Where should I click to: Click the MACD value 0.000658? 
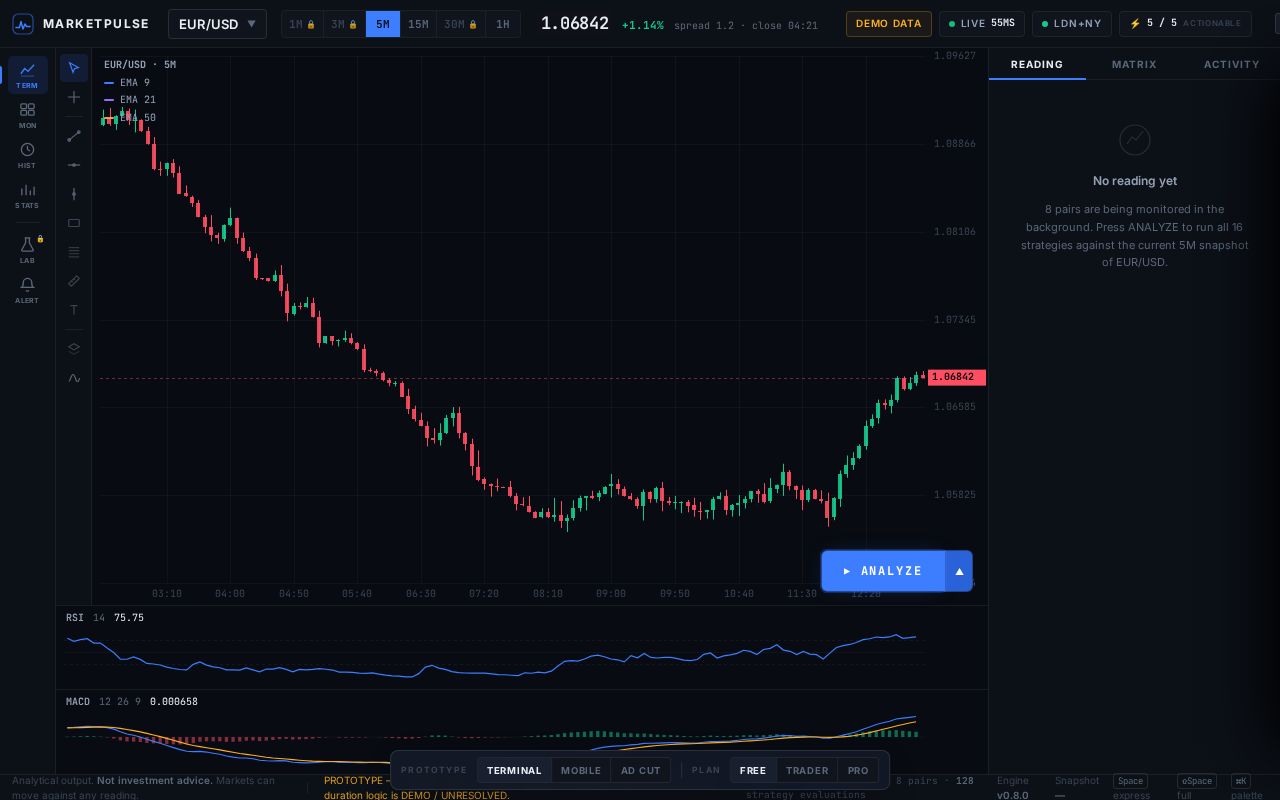click(174, 702)
